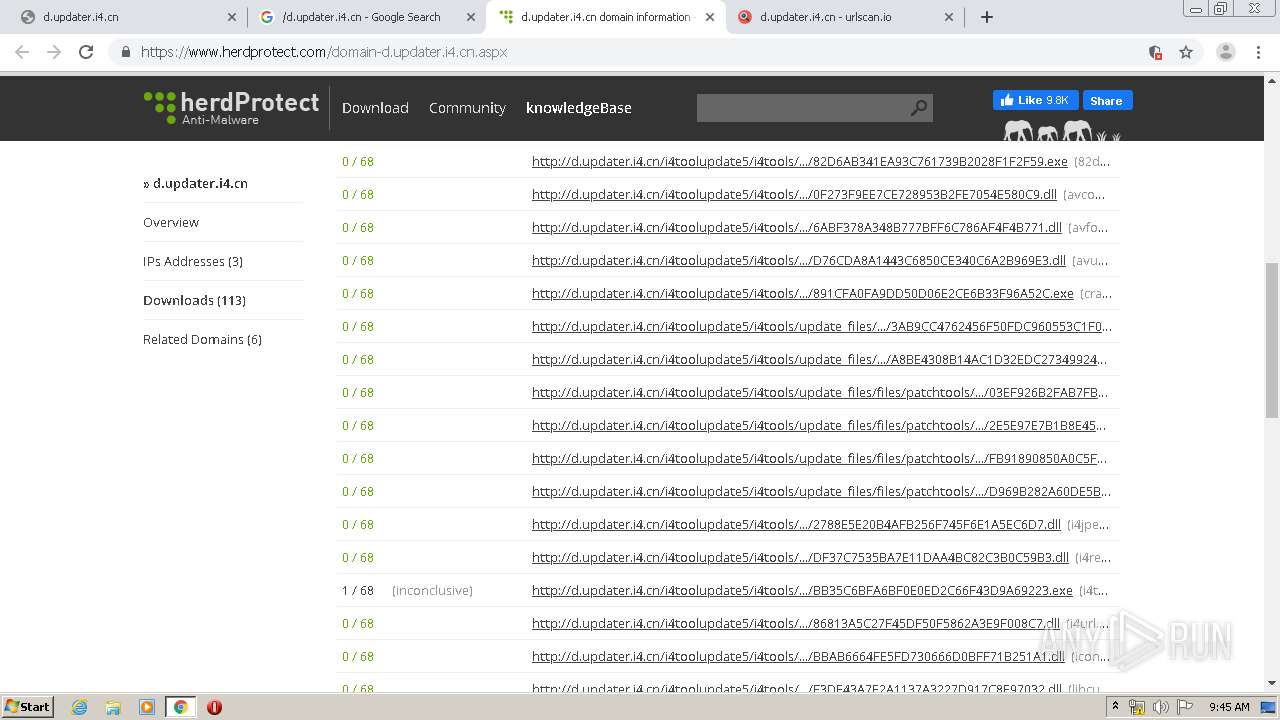Image resolution: width=1280 pixels, height=720 pixels.
Task: Close the urlscan.io tab
Action: (x=949, y=17)
